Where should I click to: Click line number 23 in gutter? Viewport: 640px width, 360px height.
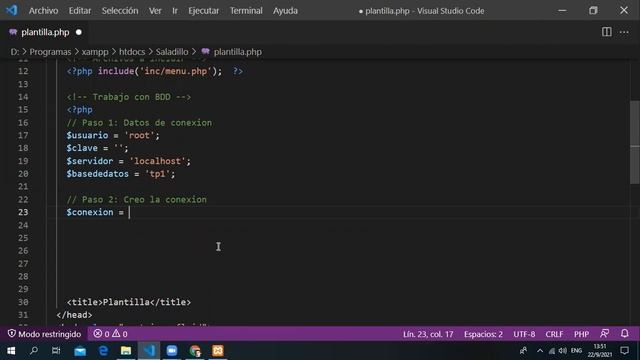coord(23,212)
